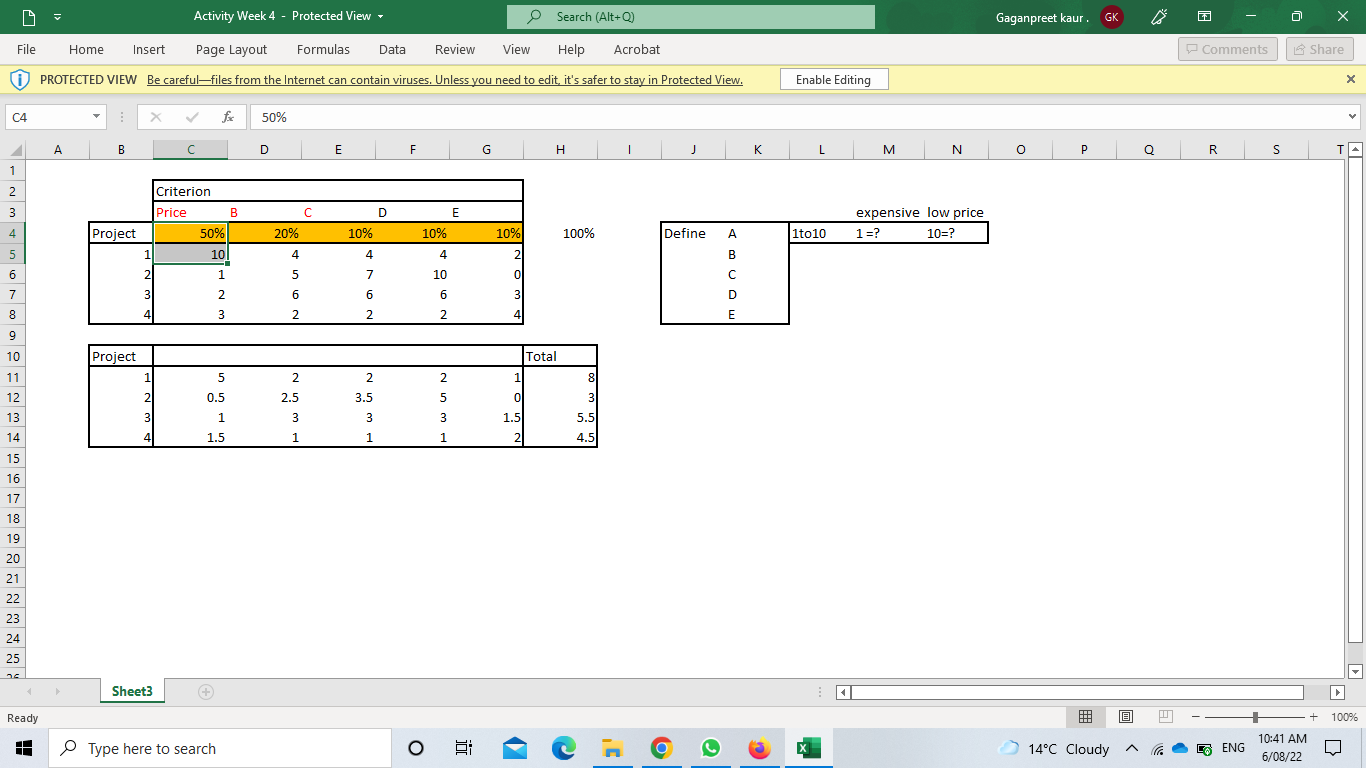
Task: Open Cortana circle icon on taskbar
Action: (x=417, y=748)
